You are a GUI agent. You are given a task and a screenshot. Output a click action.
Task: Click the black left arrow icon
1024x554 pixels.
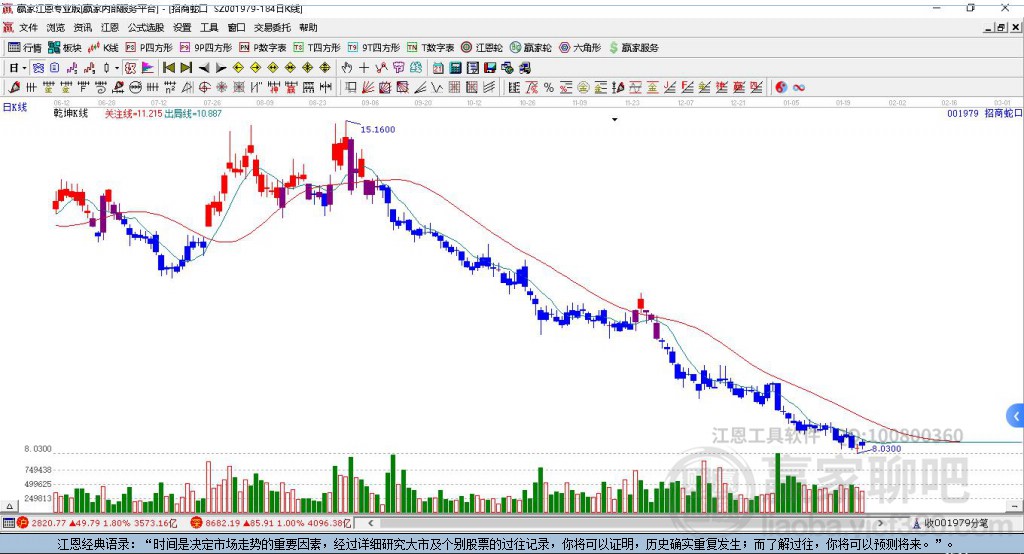(204, 68)
